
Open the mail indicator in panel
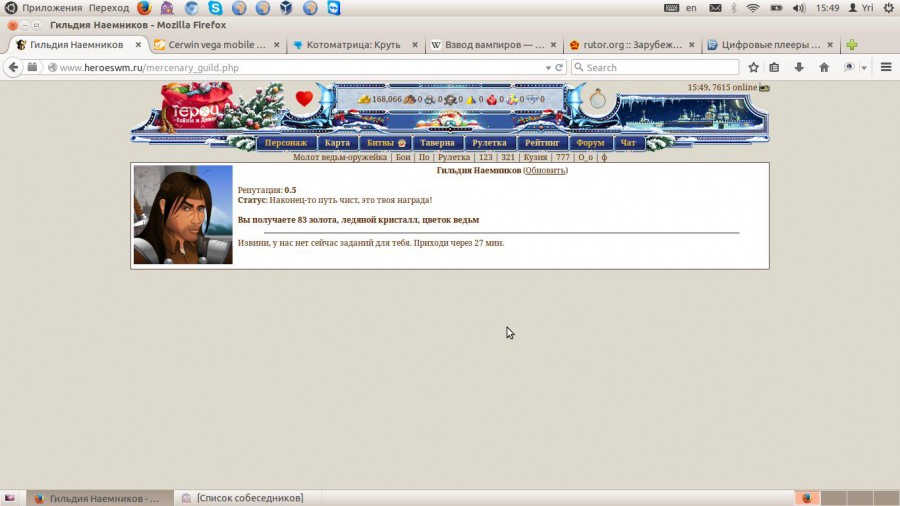click(x=715, y=7)
